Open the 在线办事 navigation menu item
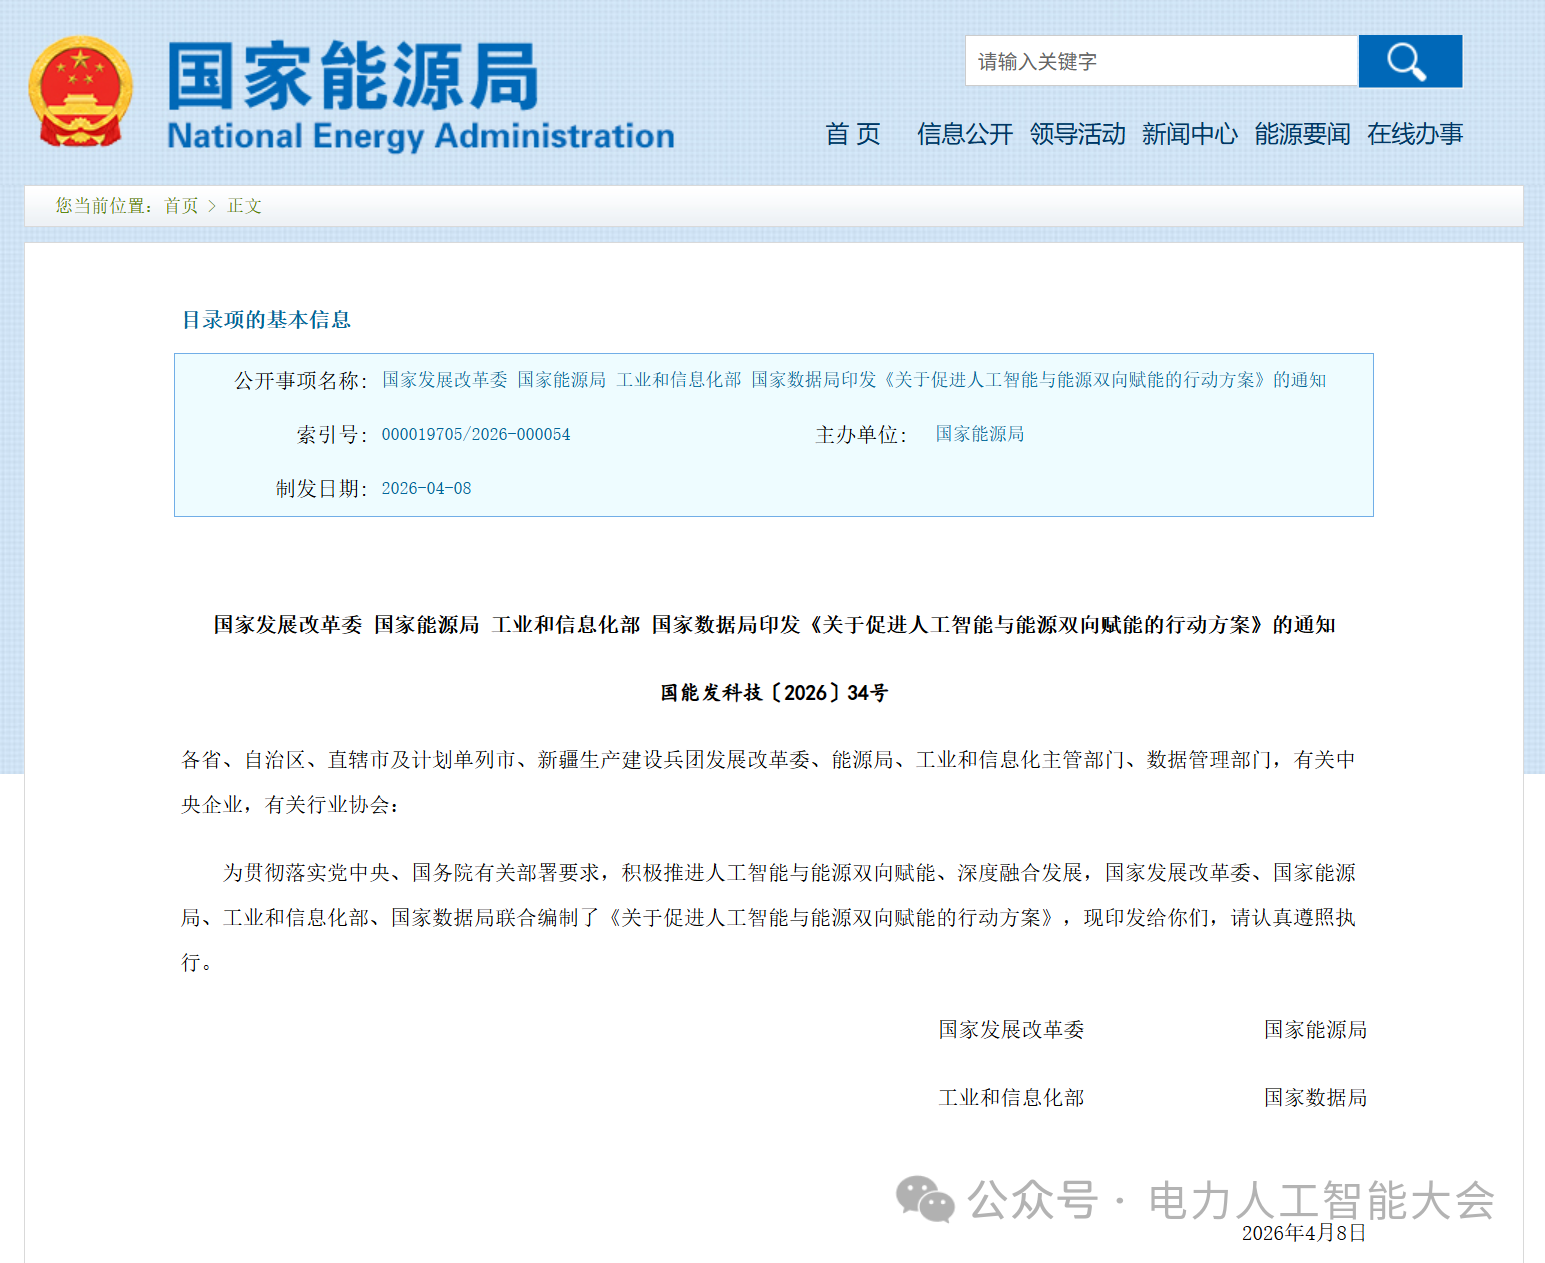1545x1263 pixels. (1415, 134)
